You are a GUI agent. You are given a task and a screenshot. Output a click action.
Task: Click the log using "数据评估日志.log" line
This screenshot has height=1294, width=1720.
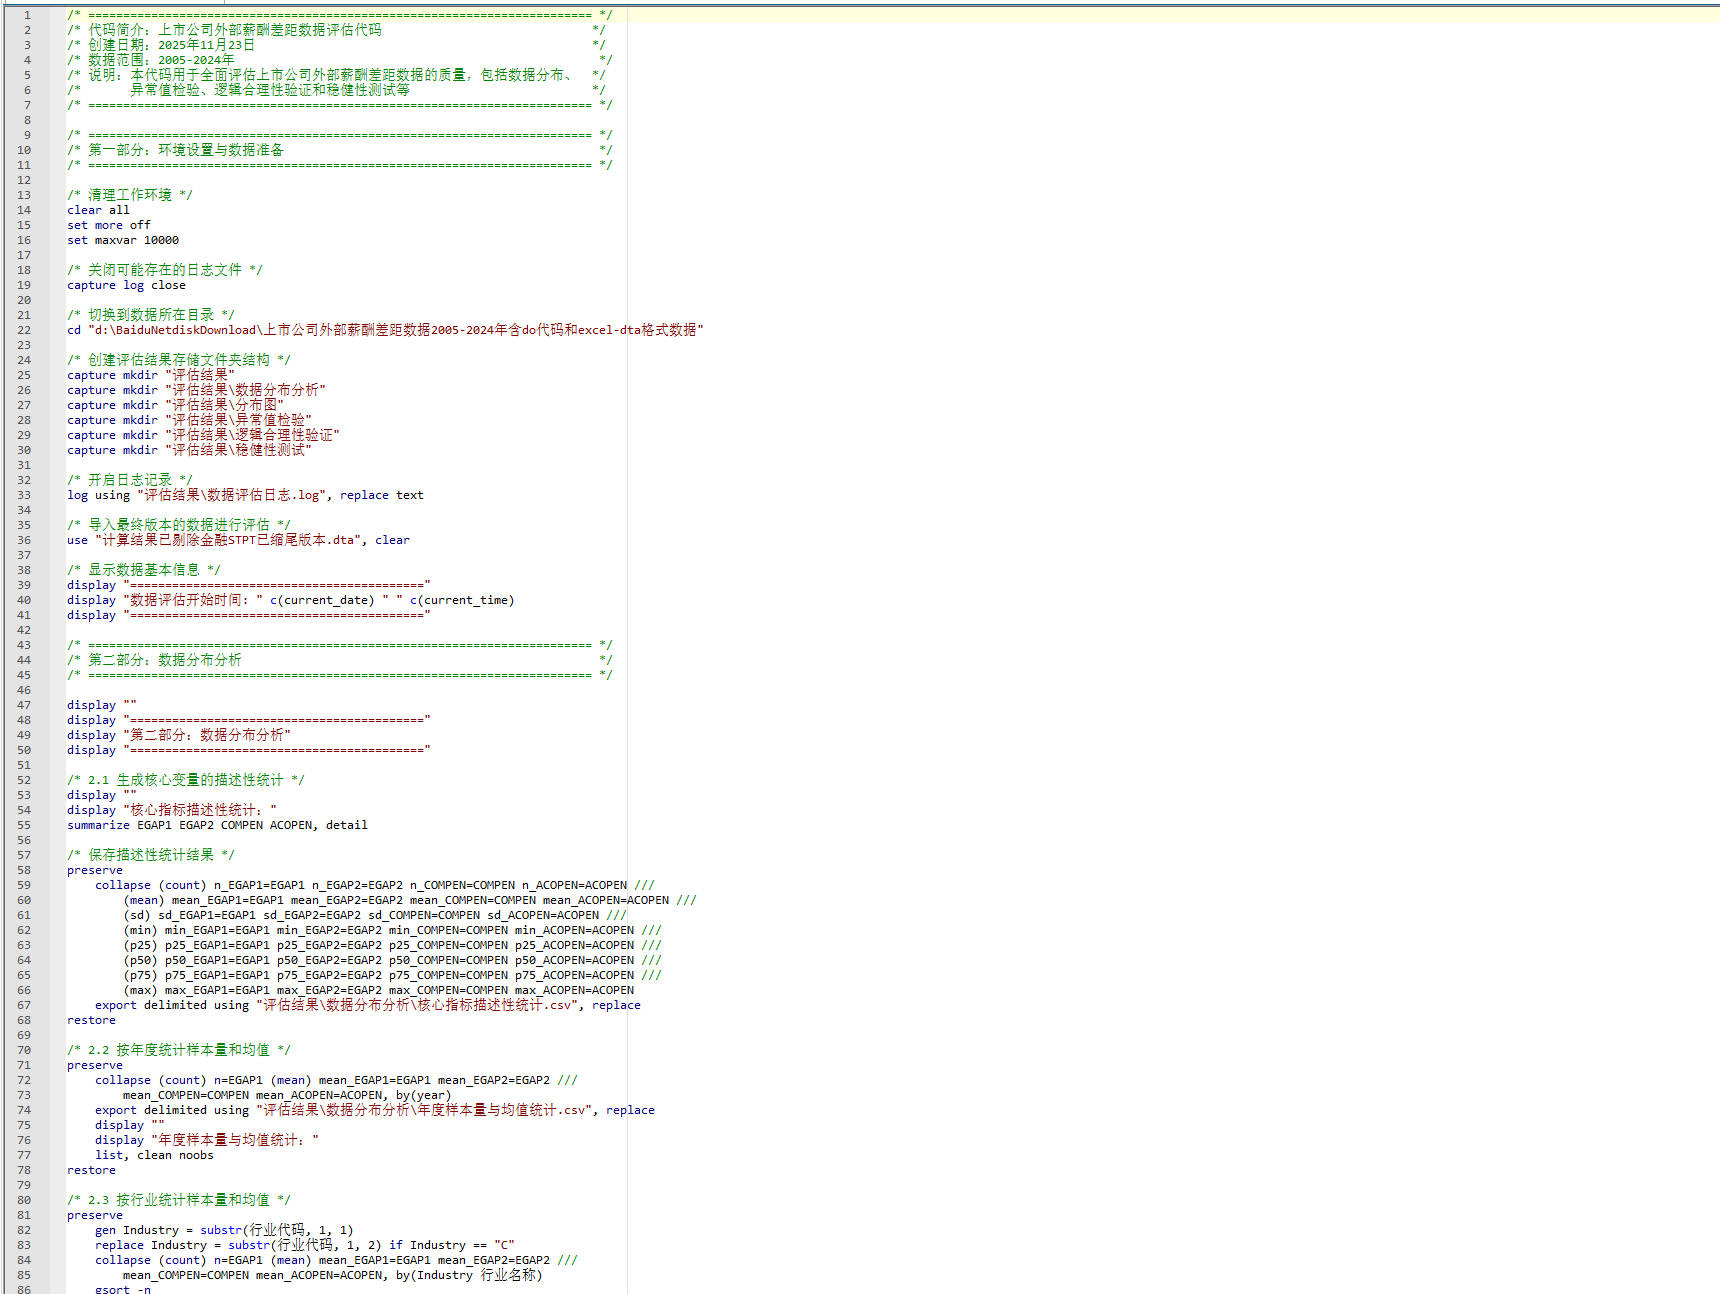[245, 495]
